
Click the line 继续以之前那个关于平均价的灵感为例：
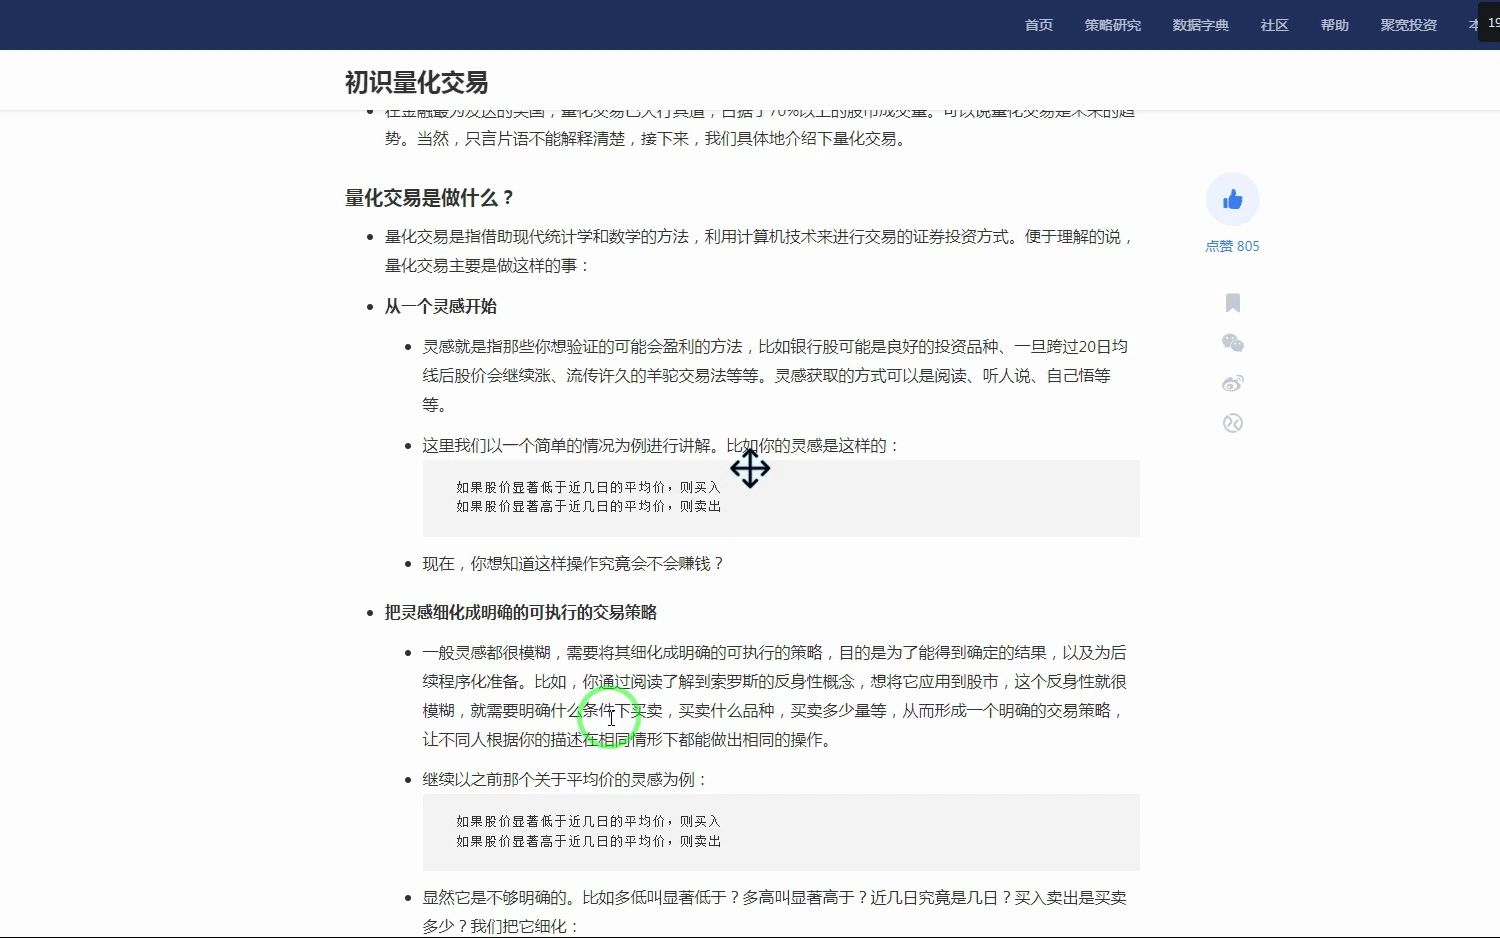[x=565, y=779]
